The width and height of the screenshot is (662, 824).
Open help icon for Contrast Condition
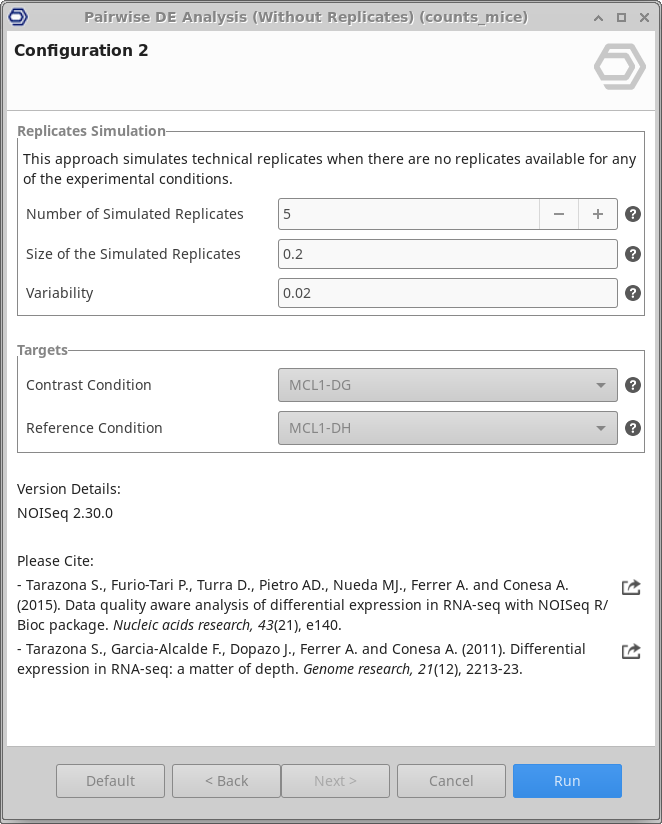(632, 385)
